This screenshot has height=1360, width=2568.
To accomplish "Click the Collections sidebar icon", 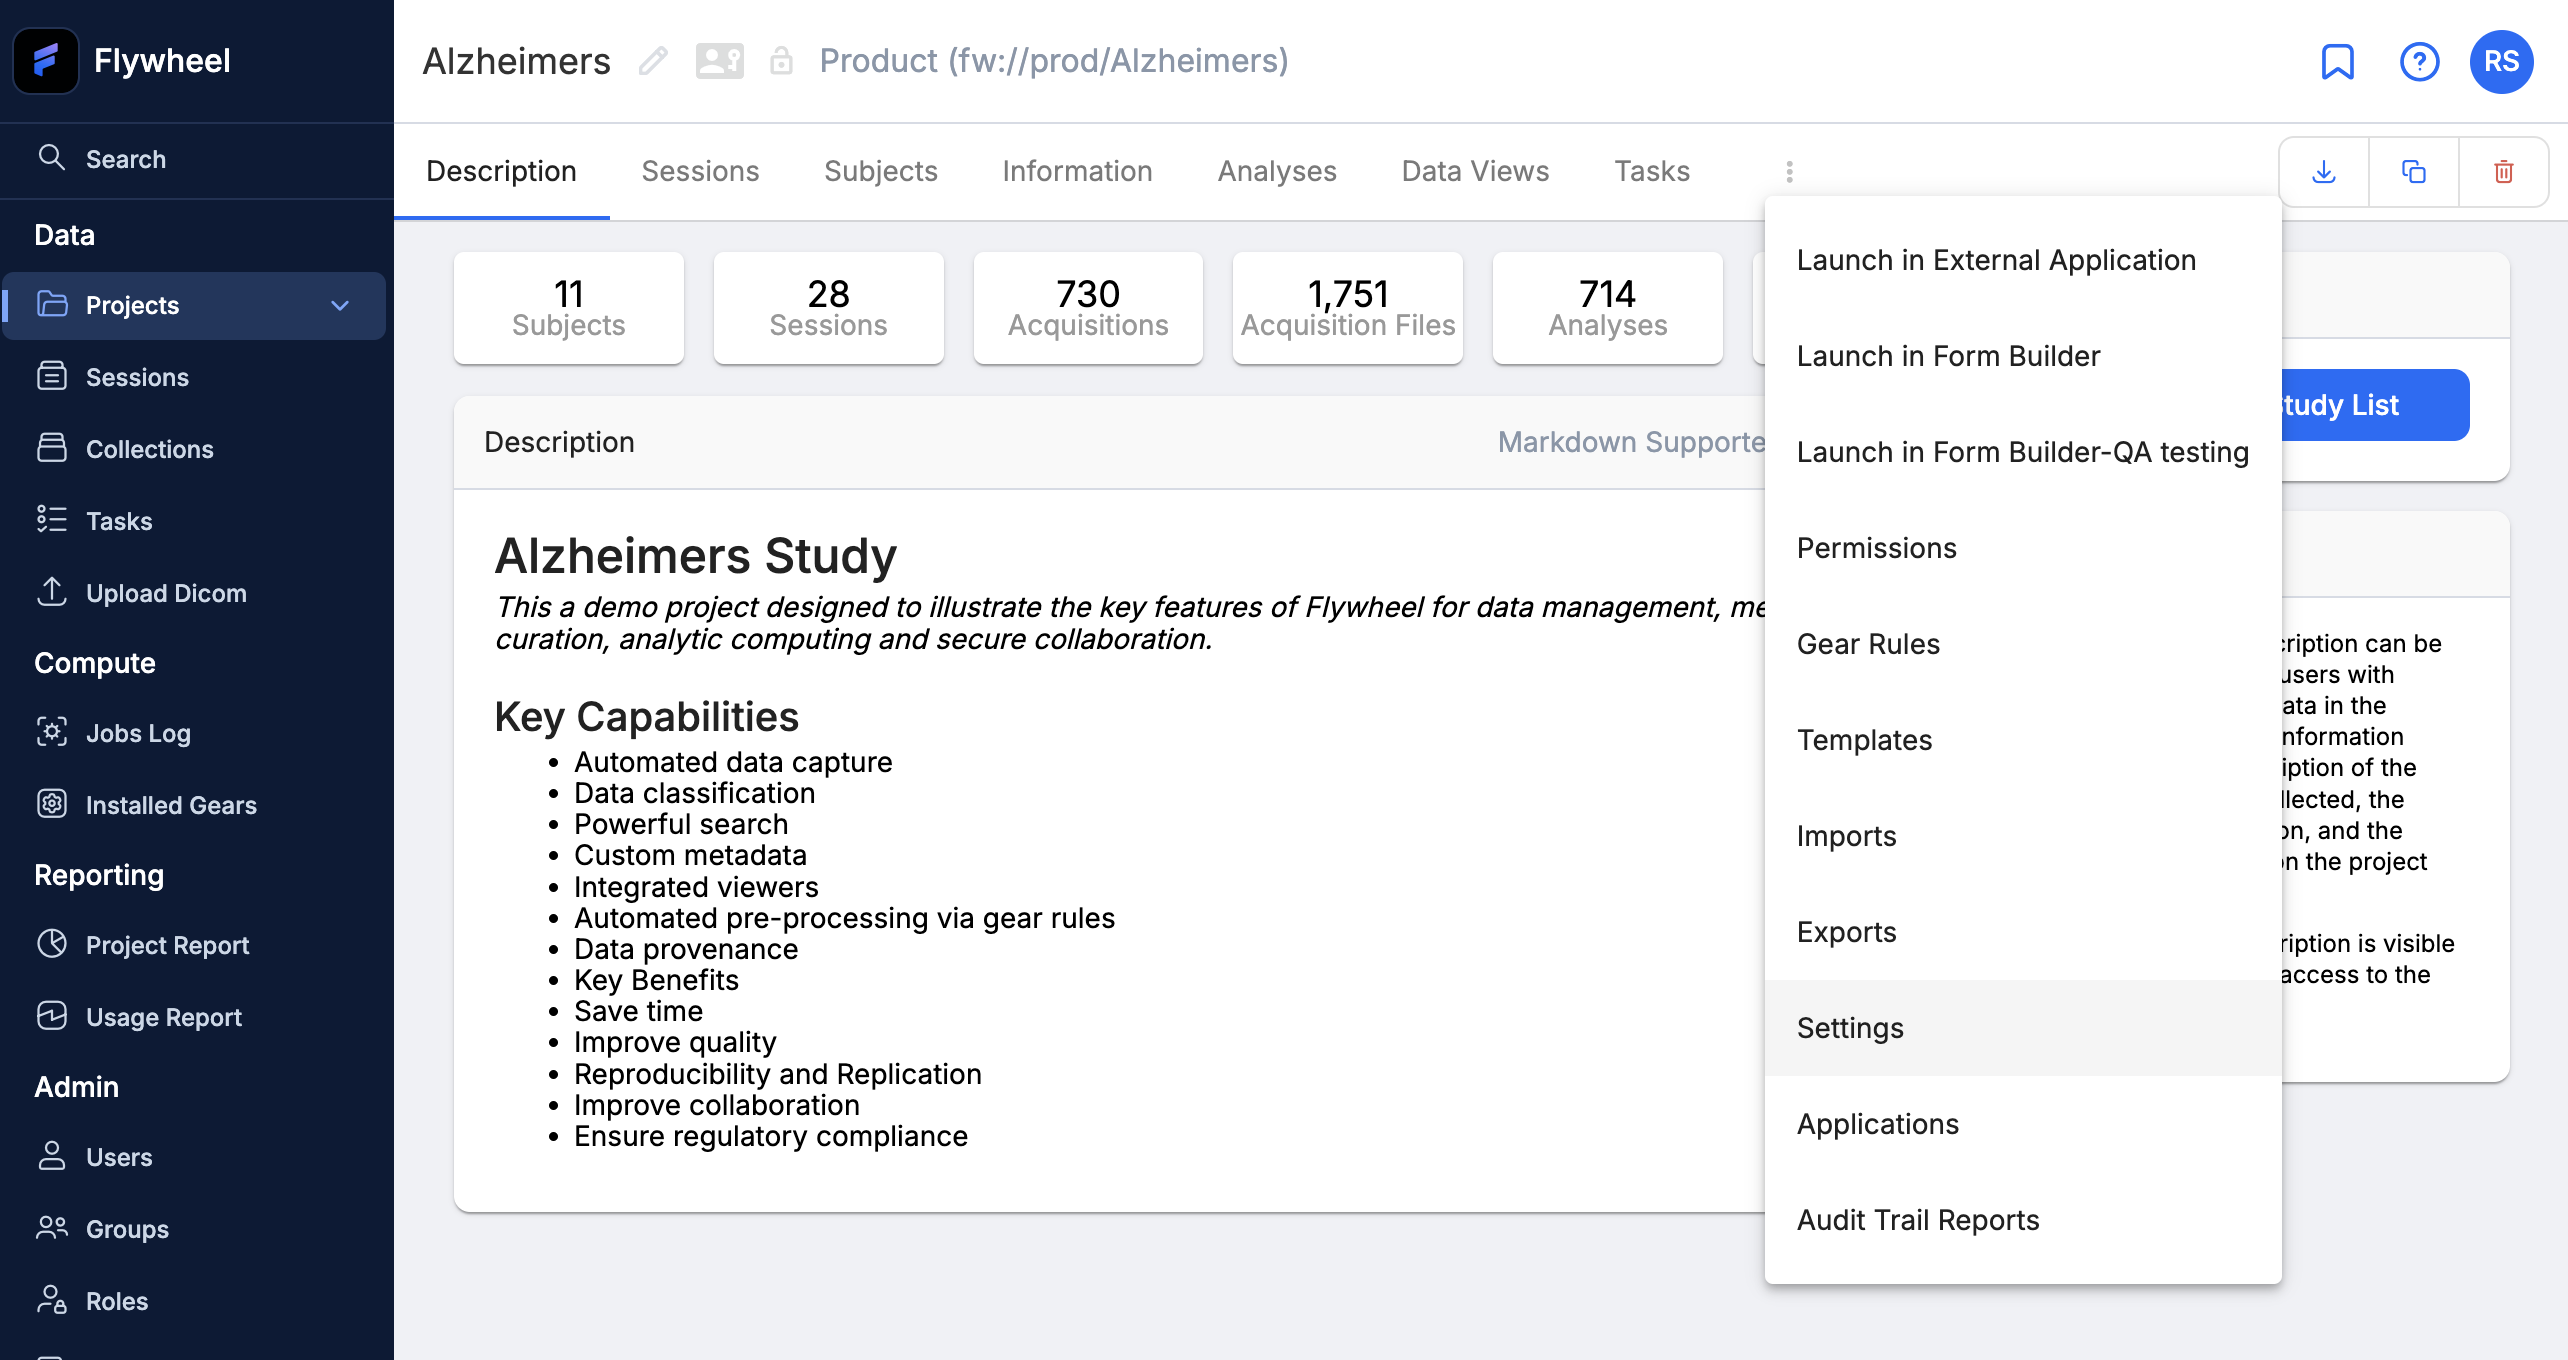I will click(x=52, y=448).
